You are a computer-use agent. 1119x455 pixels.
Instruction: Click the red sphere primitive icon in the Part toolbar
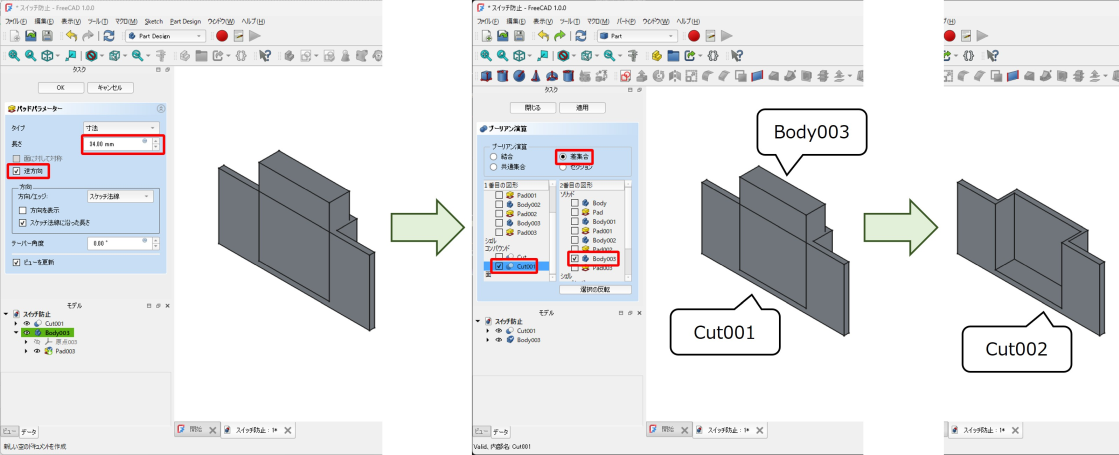pyautogui.click(x=518, y=76)
